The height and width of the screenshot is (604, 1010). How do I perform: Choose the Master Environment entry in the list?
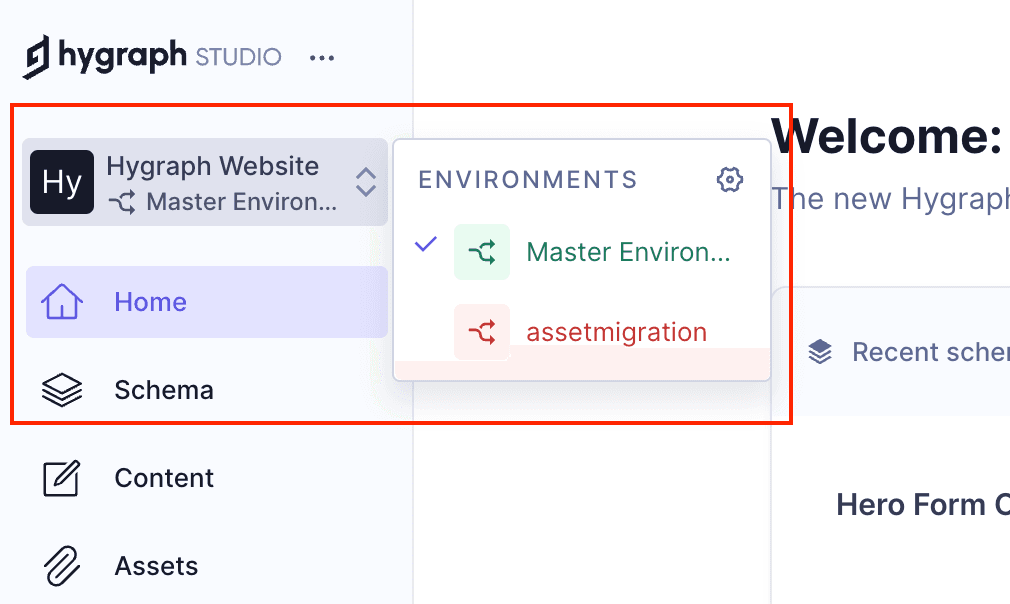628,252
